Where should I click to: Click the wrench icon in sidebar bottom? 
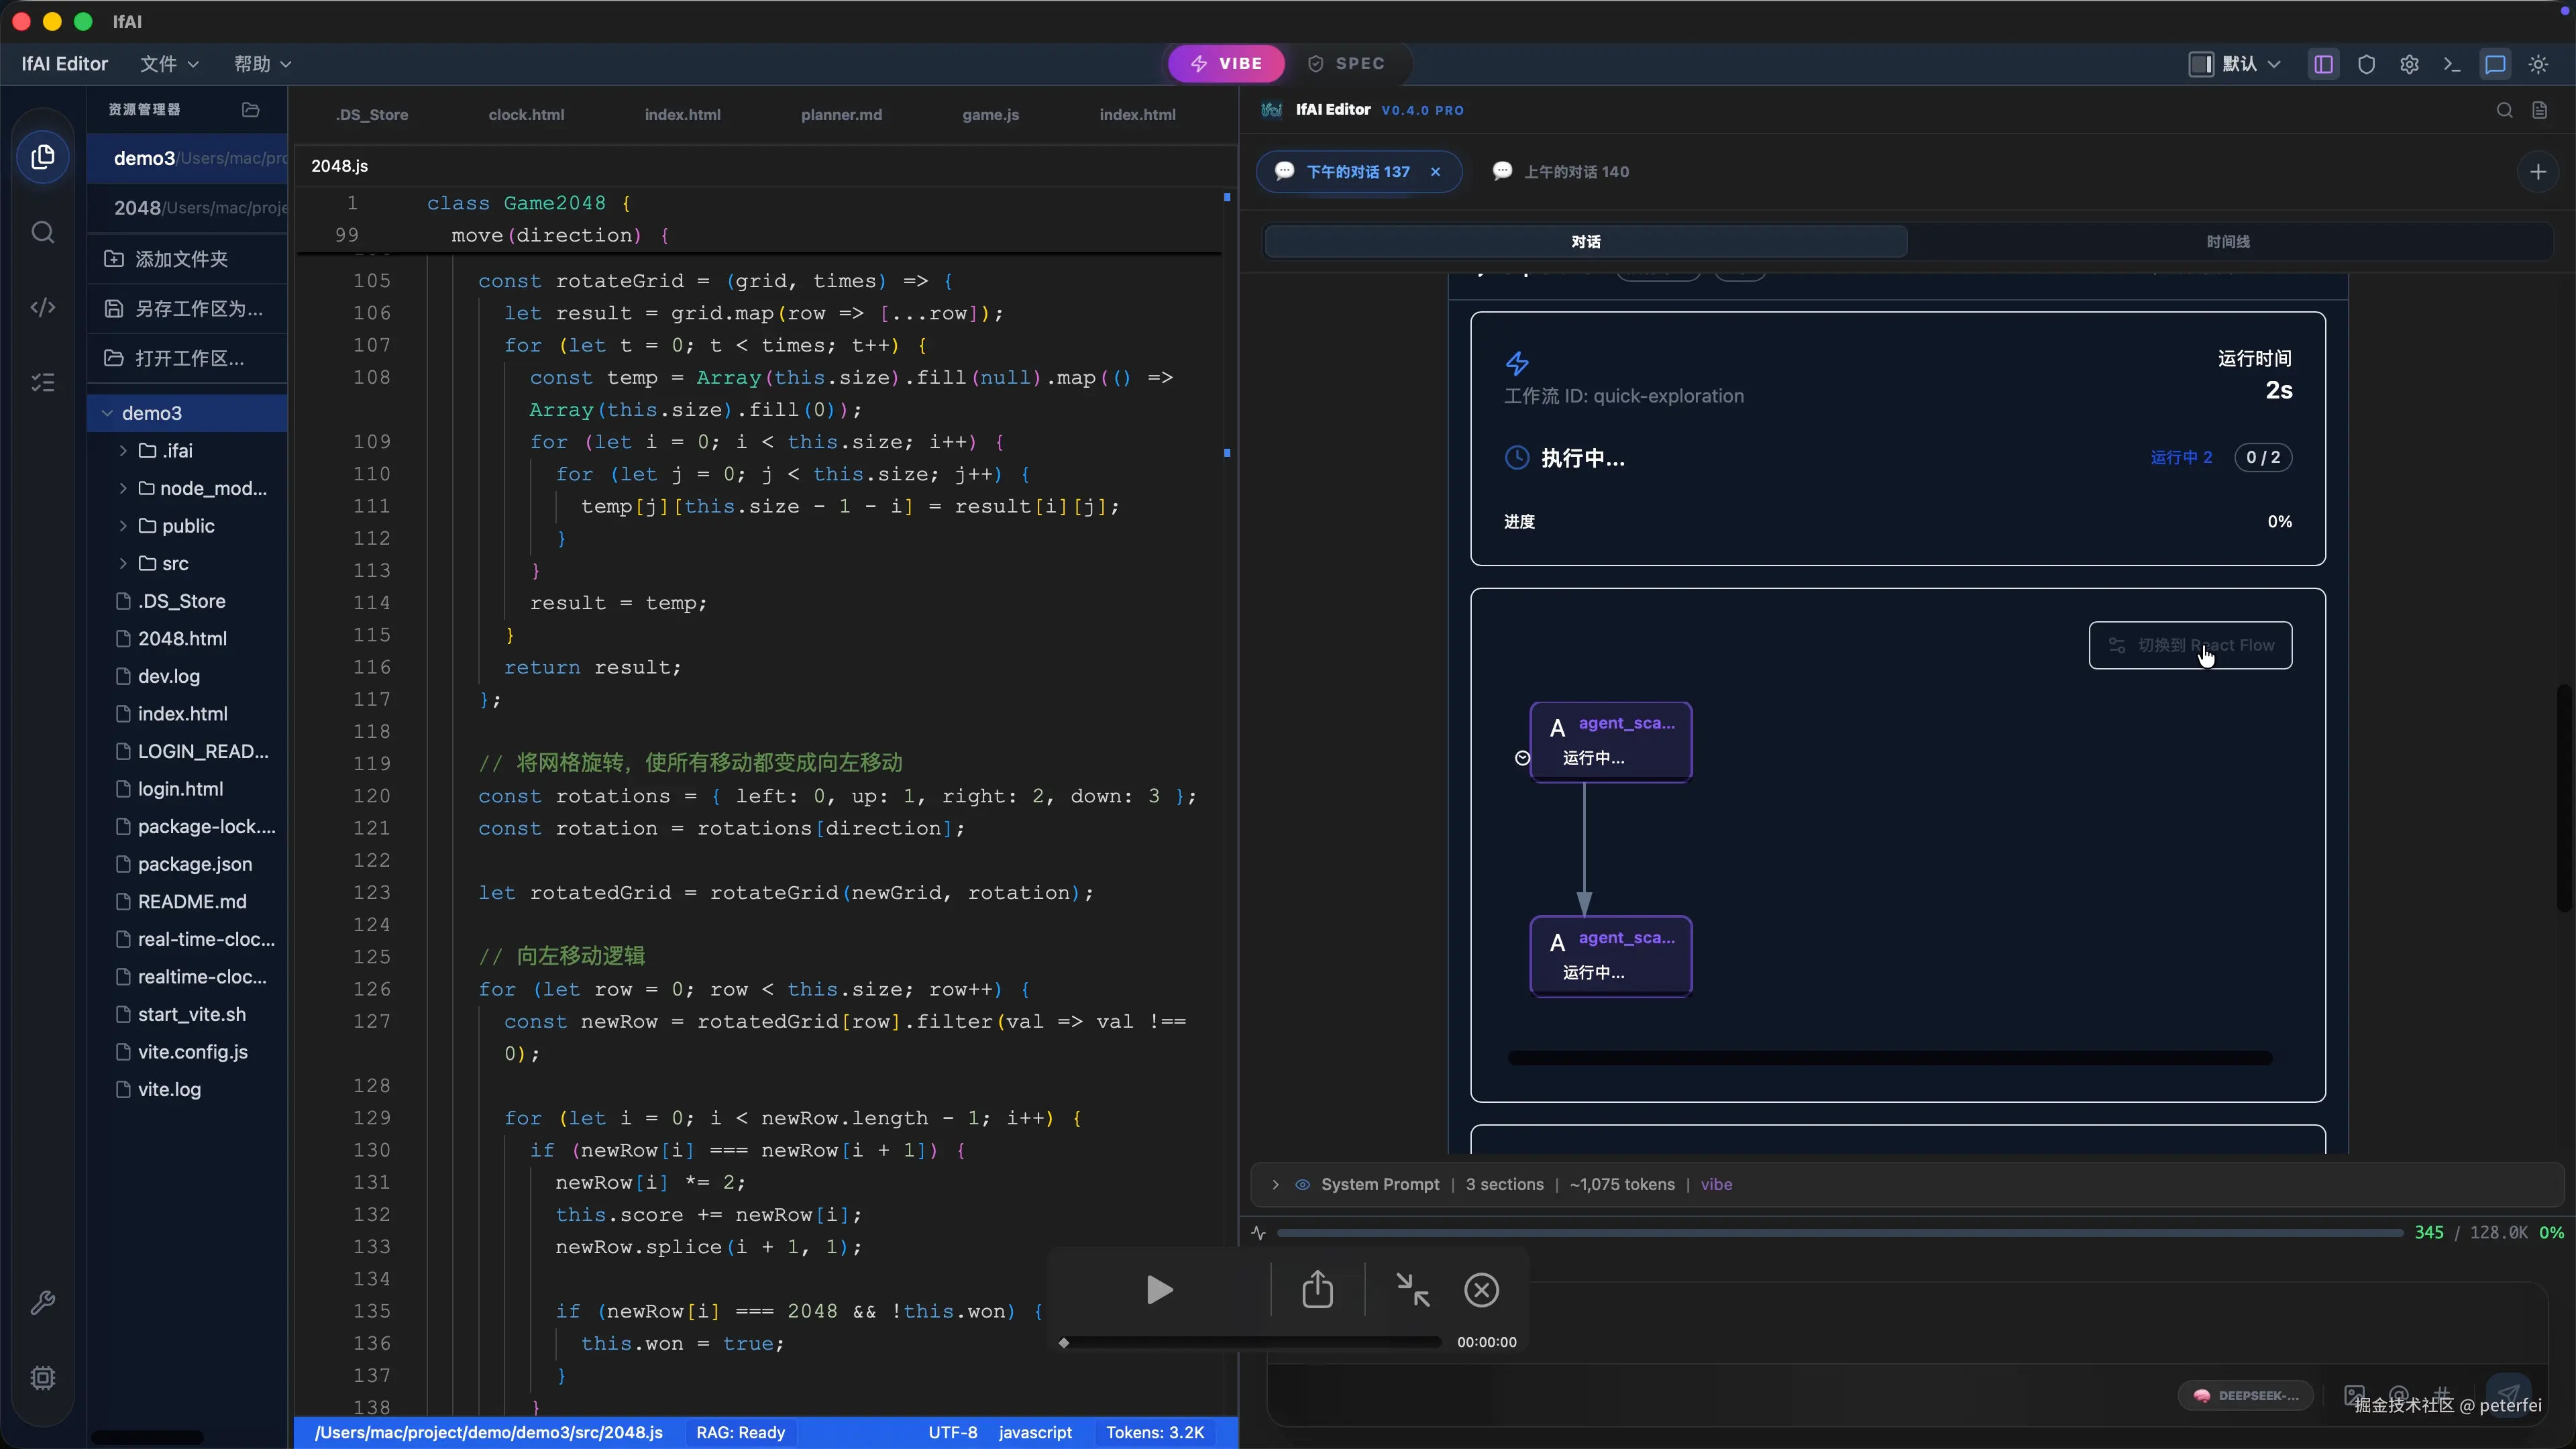(x=42, y=1303)
